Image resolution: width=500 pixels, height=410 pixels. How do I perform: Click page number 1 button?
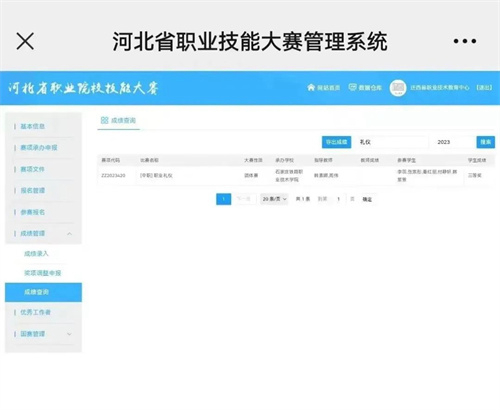(x=224, y=199)
